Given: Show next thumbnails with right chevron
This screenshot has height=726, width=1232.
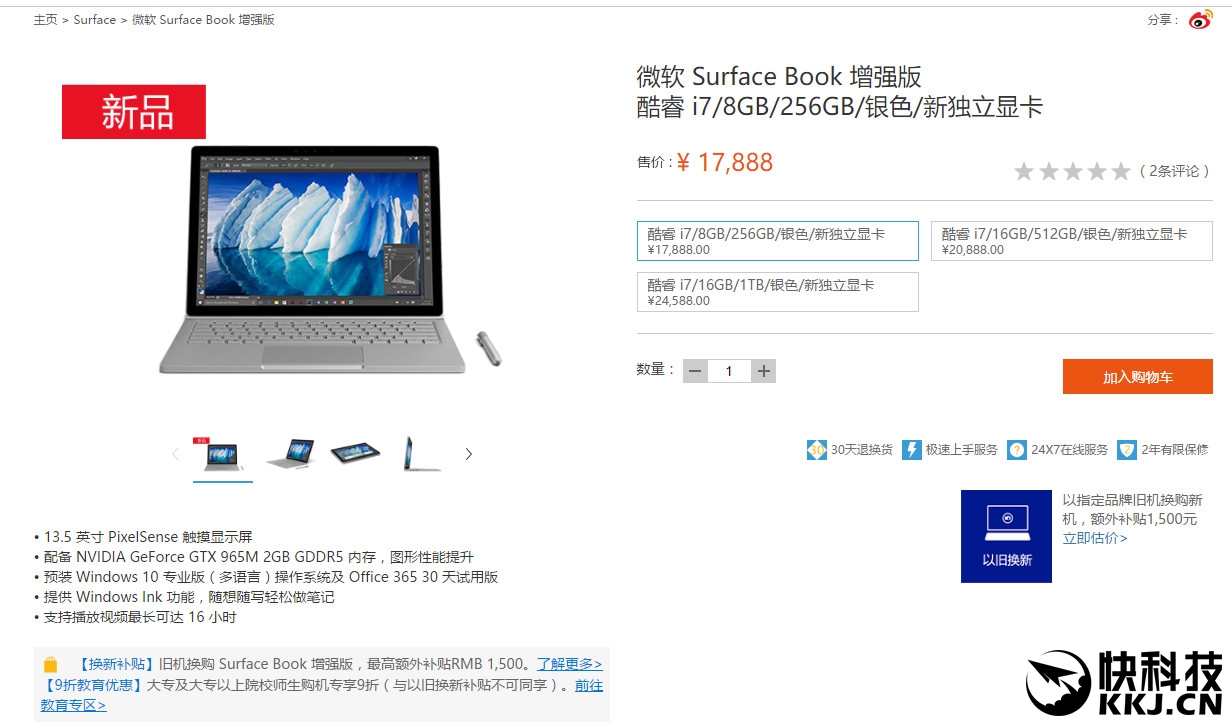Looking at the screenshot, I should pos(468,454).
